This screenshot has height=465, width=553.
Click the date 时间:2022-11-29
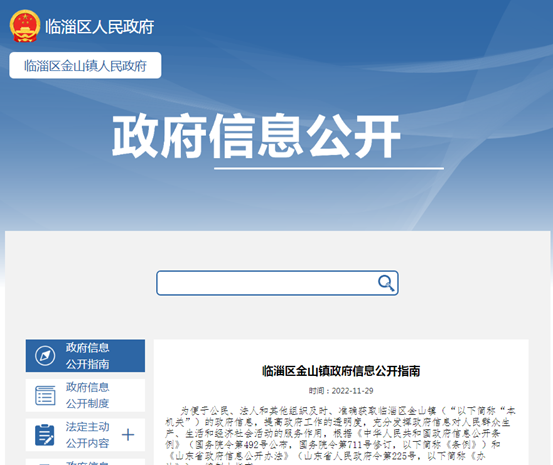pos(341,391)
